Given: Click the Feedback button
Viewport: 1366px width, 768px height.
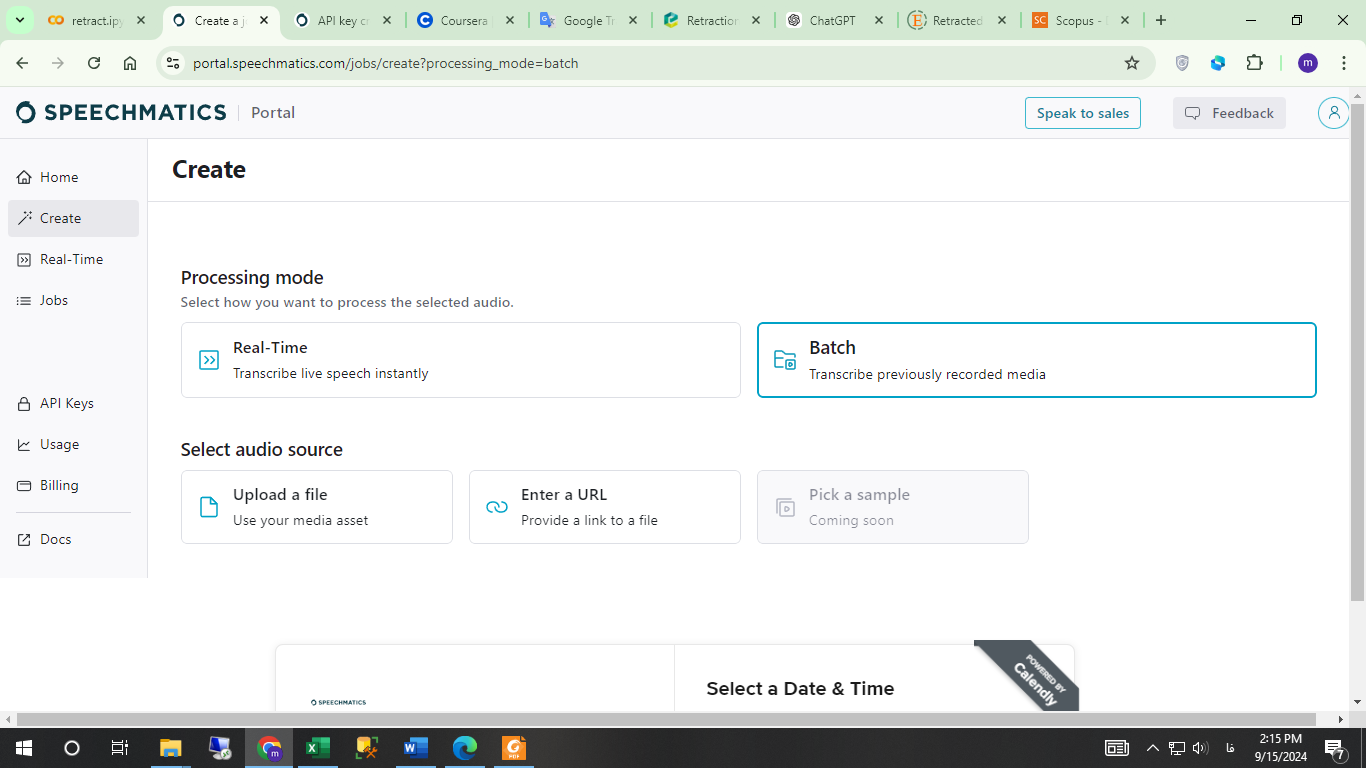Looking at the screenshot, I should (1229, 113).
